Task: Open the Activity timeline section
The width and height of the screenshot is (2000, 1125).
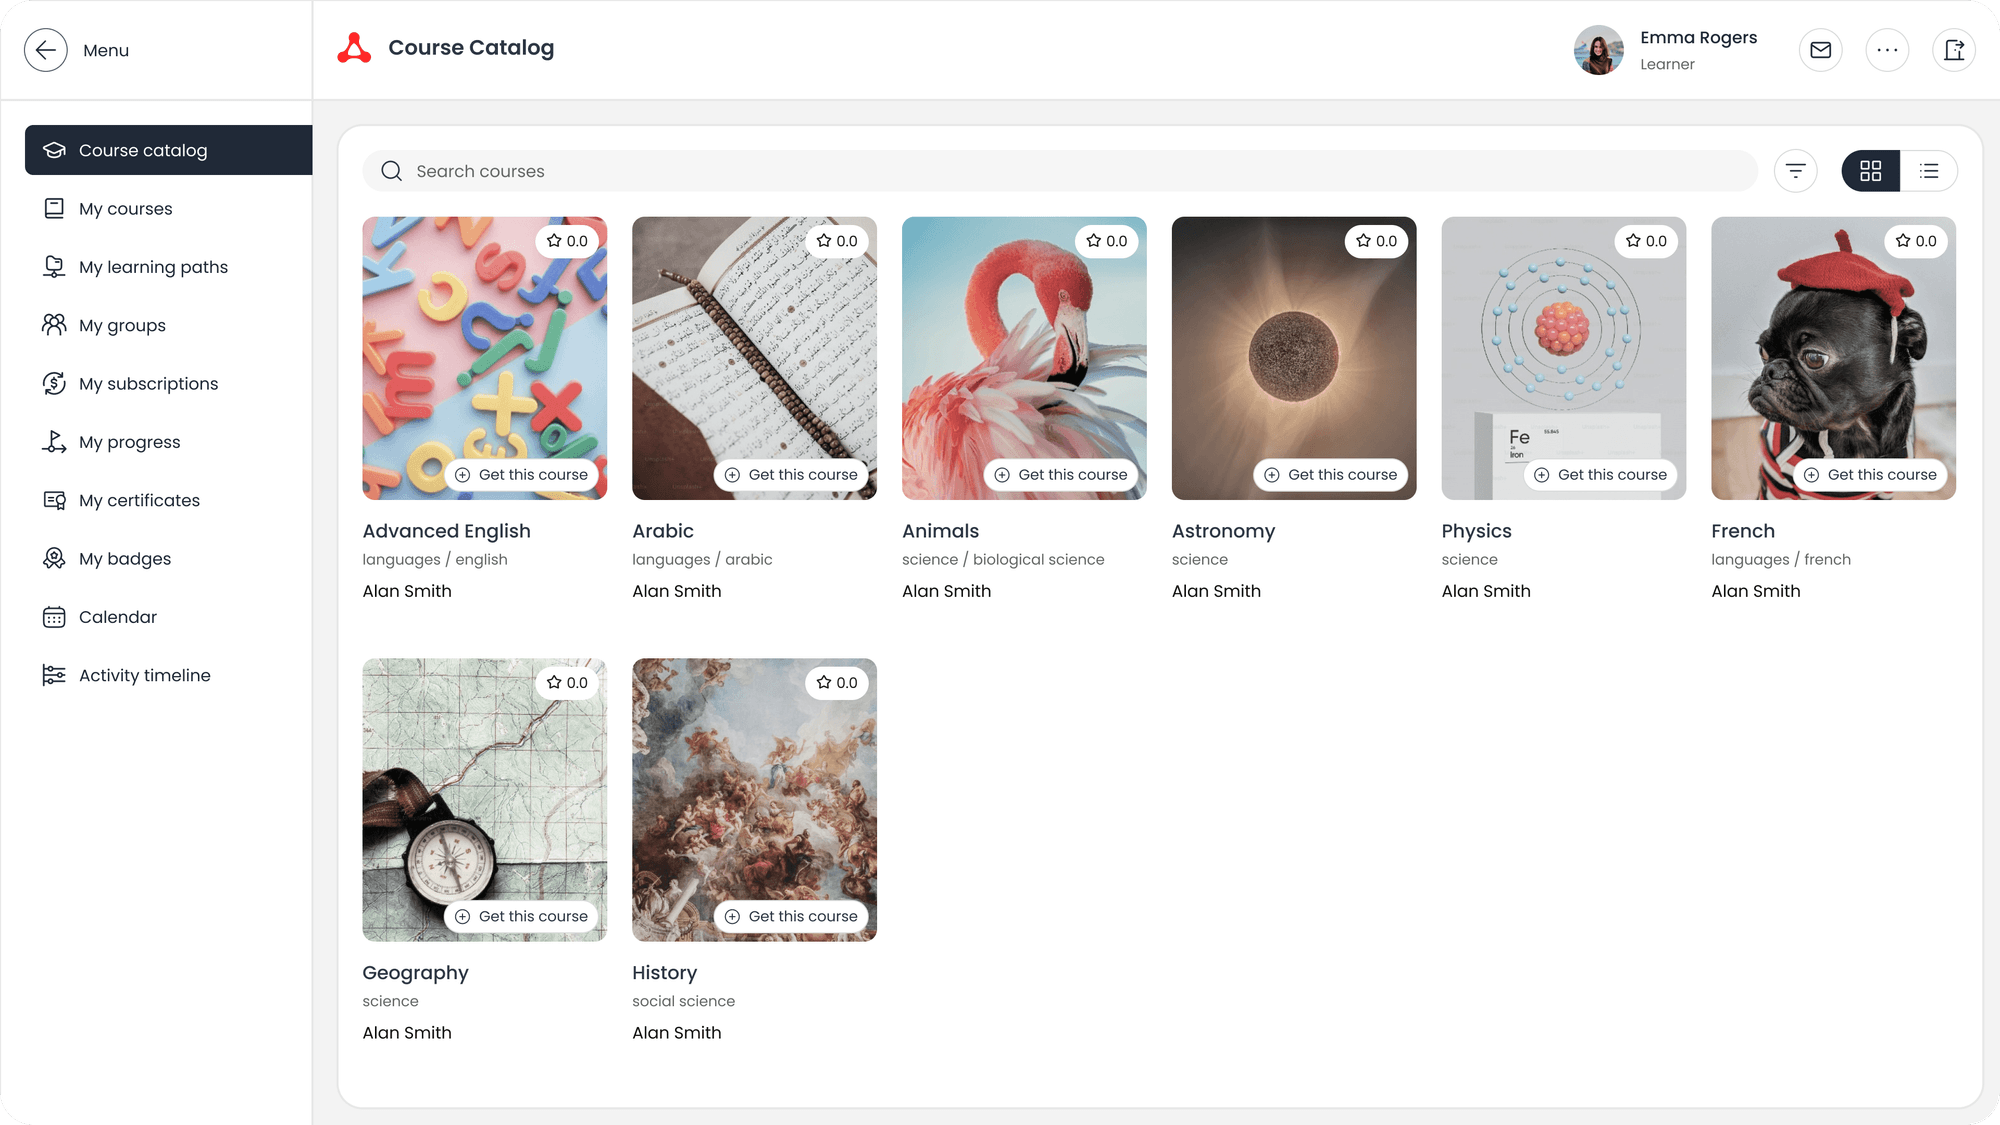Action: pos(144,674)
